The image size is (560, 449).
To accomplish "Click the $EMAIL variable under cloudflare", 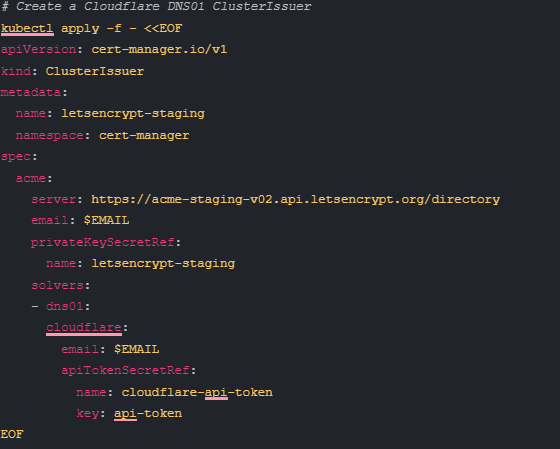I will click(137, 349).
